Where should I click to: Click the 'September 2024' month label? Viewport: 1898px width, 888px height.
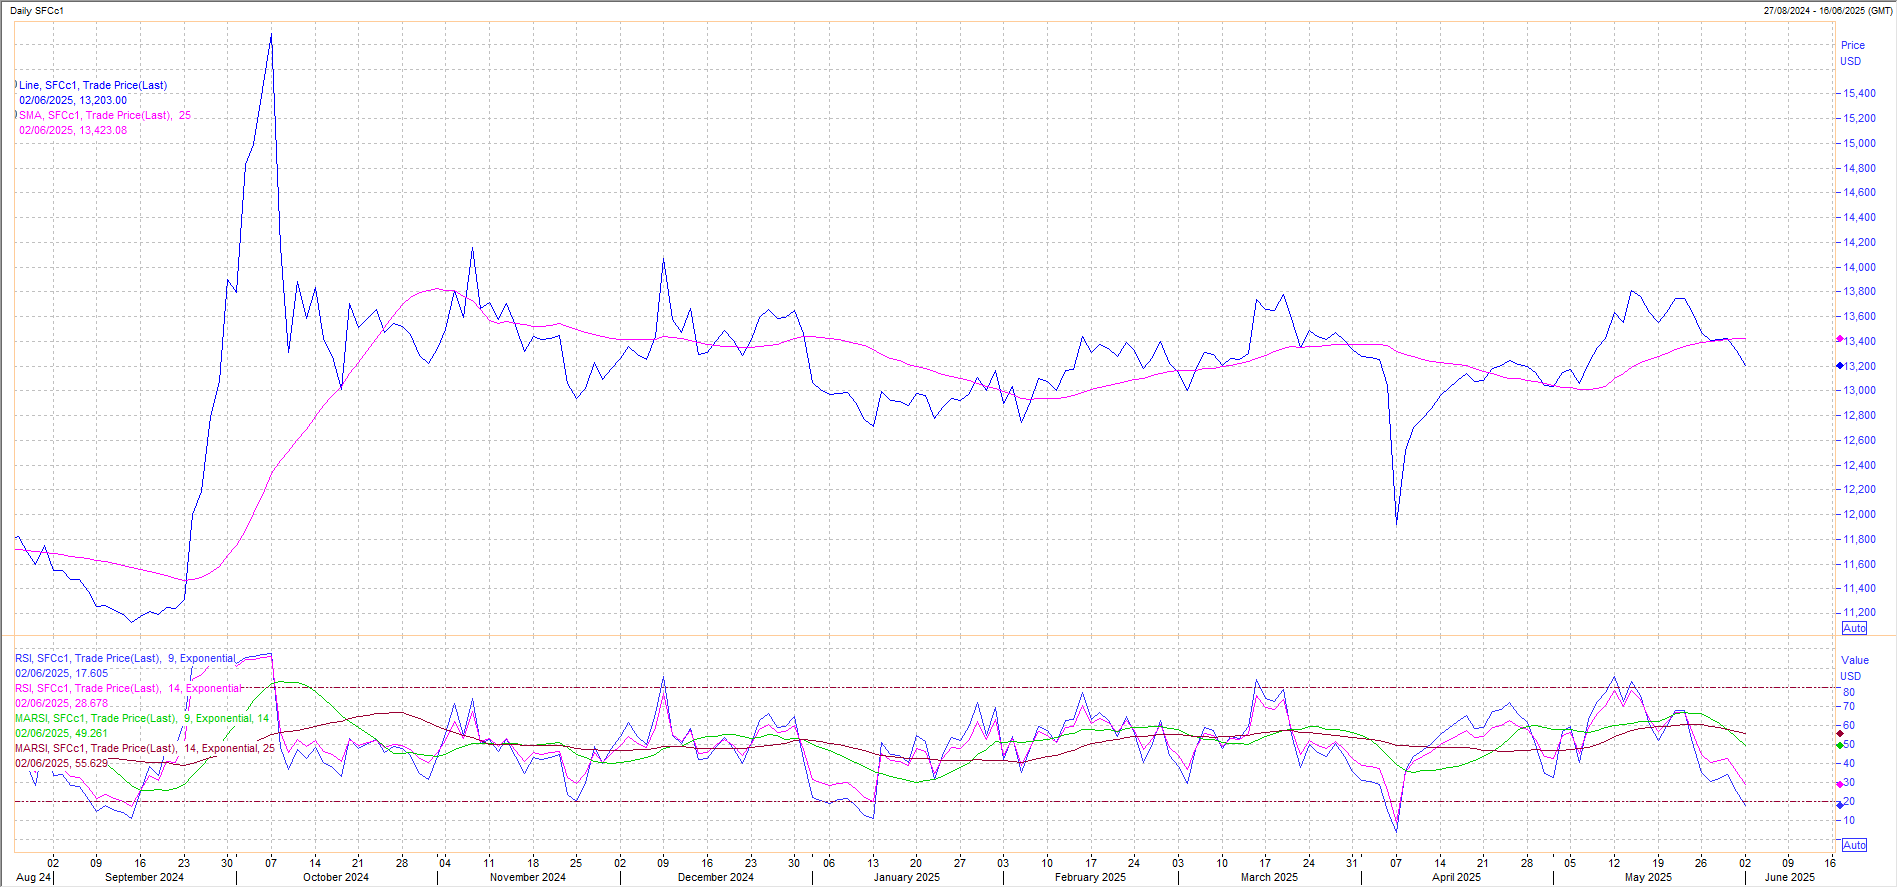click(144, 878)
